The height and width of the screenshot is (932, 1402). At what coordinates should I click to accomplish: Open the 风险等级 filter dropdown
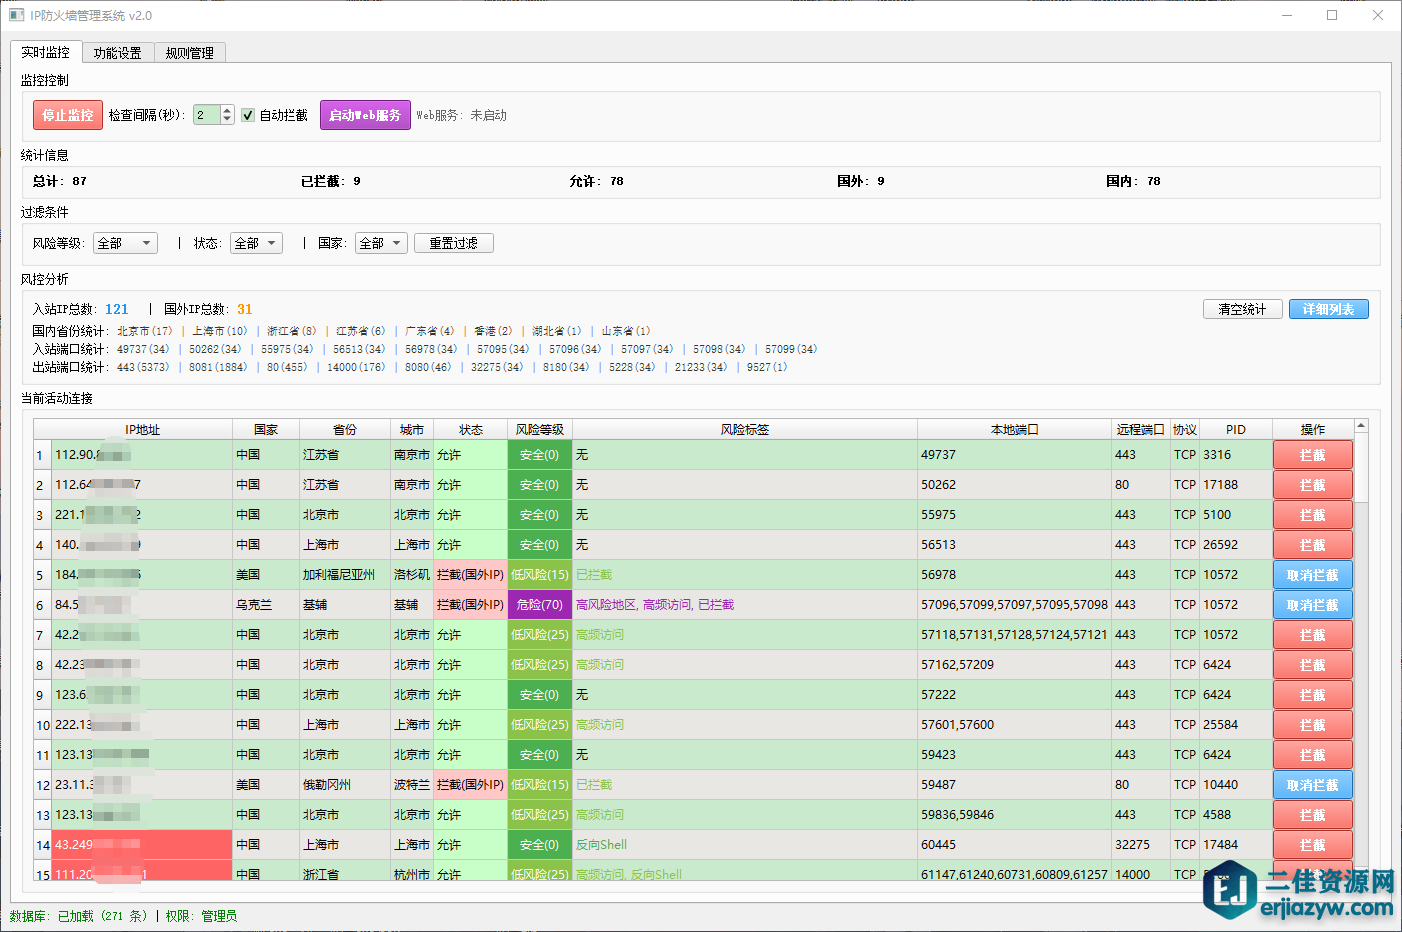pyautogui.click(x=125, y=243)
